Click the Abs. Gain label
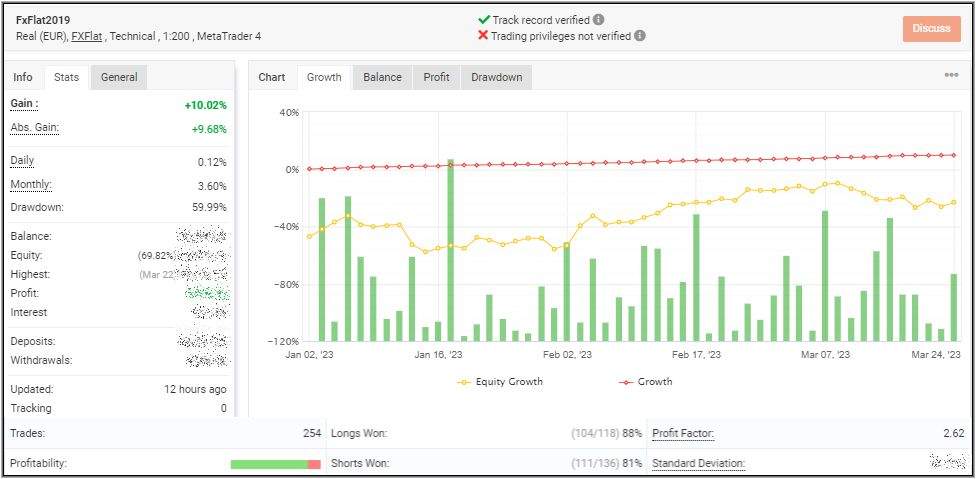The image size is (976, 479). click(34, 128)
